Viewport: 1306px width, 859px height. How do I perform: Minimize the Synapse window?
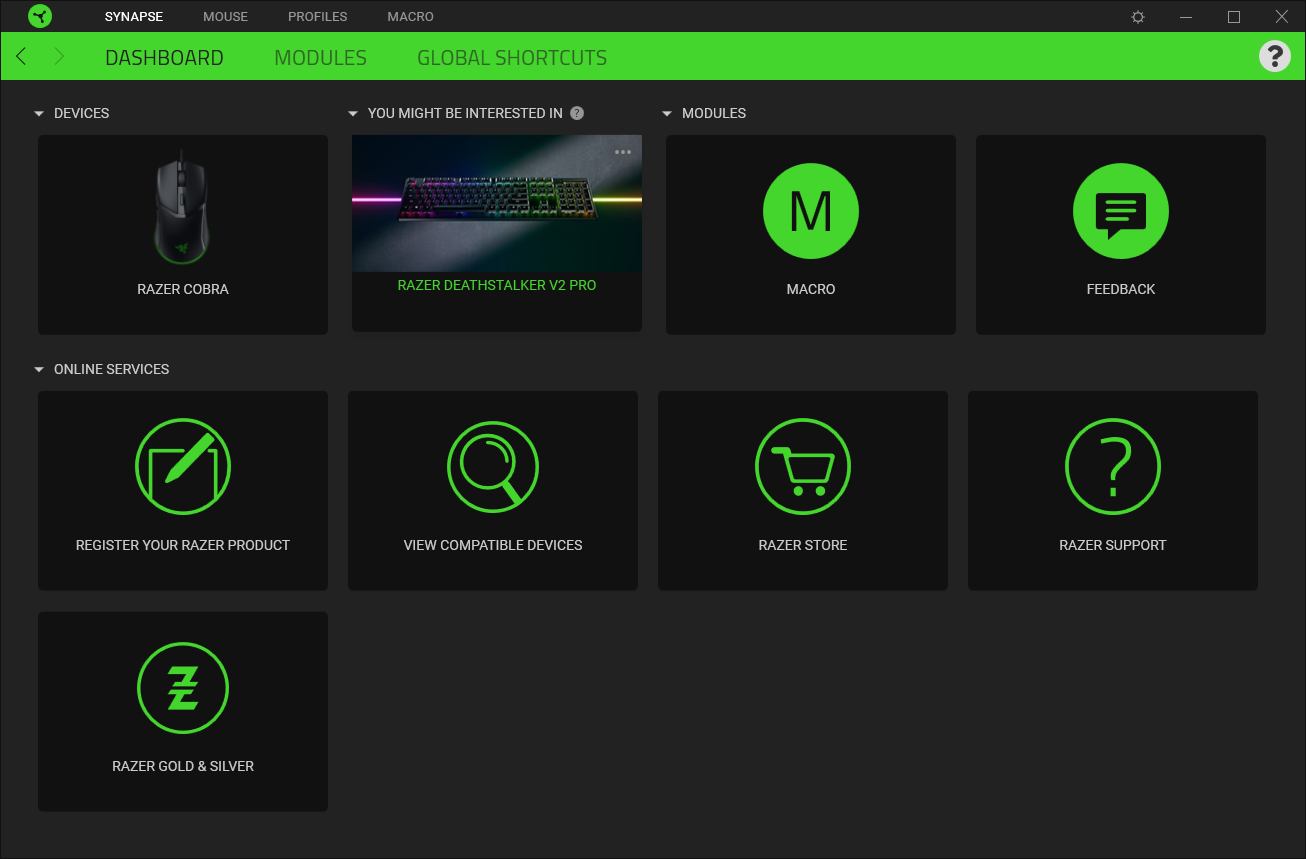tap(1186, 17)
